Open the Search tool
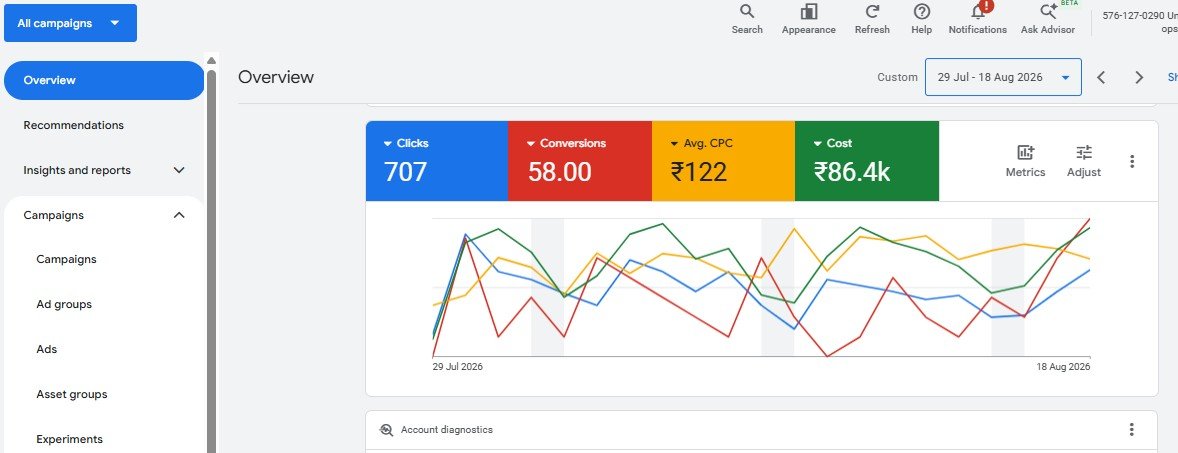This screenshot has height=453, width=1178. tap(747, 20)
